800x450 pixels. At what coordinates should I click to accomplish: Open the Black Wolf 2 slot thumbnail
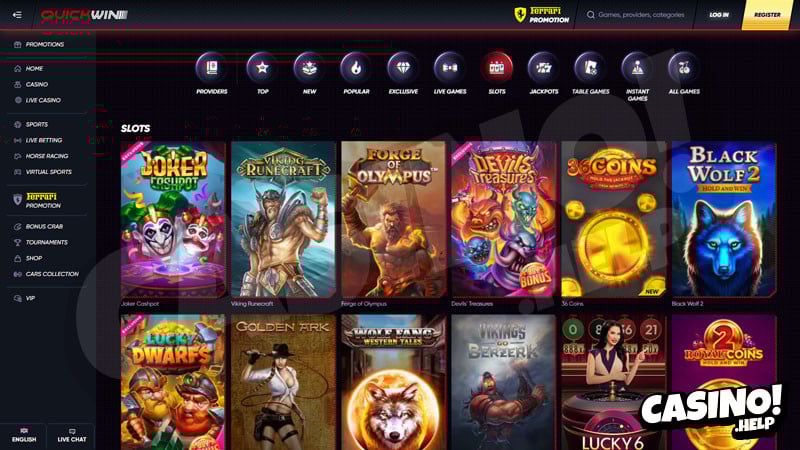coord(724,219)
